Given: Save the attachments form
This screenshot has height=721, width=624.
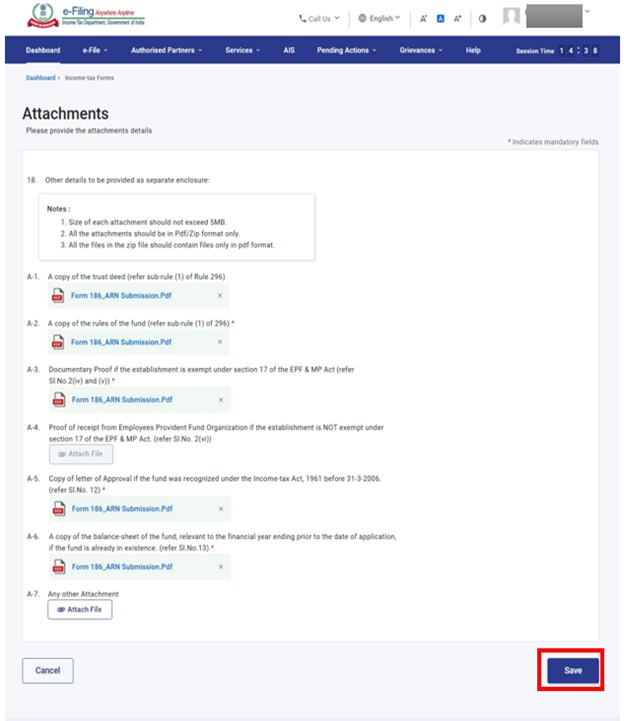Looking at the screenshot, I should point(572,670).
